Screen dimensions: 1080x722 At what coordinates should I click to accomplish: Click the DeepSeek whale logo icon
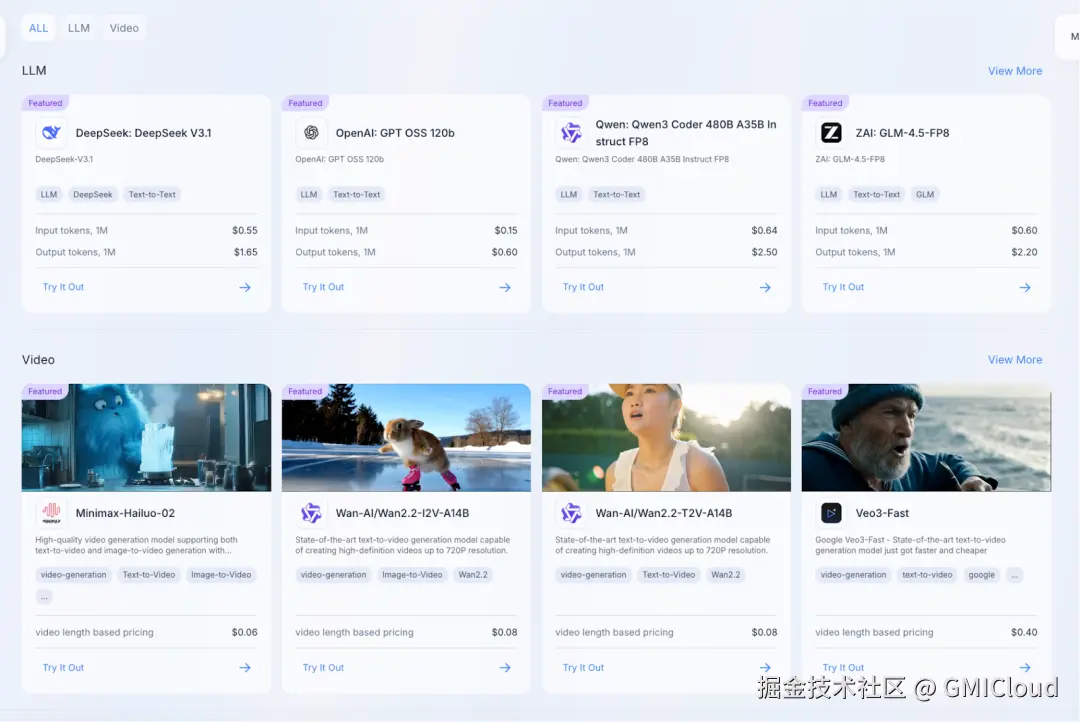(x=52, y=132)
